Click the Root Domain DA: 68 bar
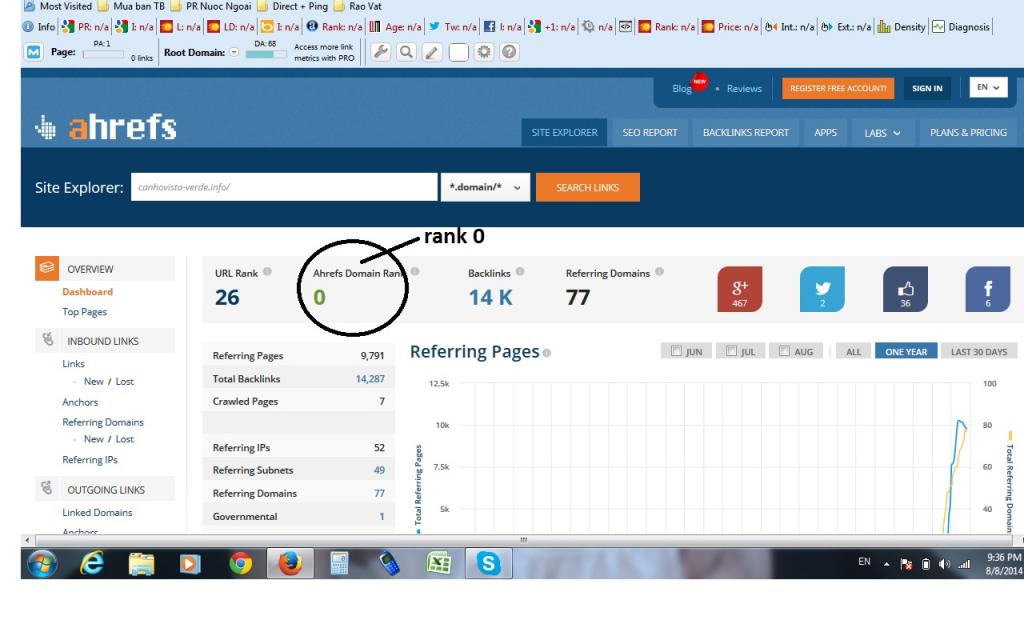The width and height of the screenshot is (1024, 640). tap(266, 54)
